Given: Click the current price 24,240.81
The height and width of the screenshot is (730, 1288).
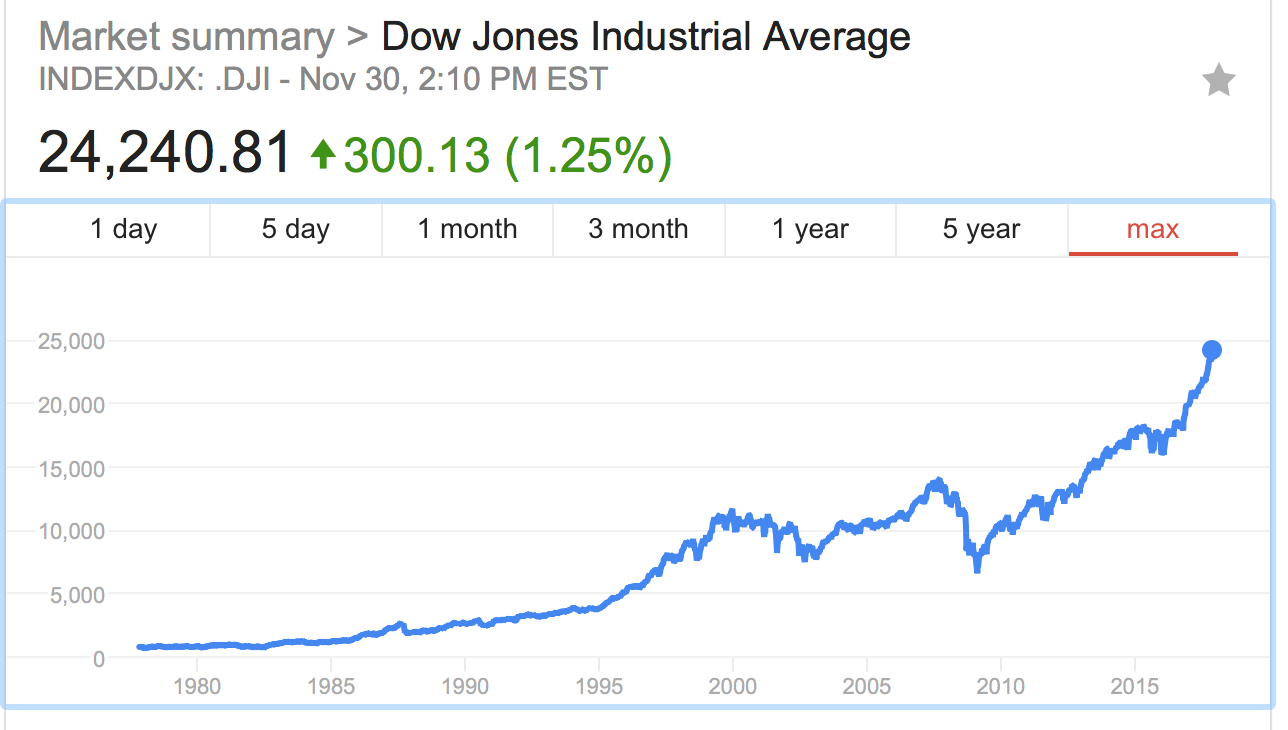Looking at the screenshot, I should tap(162, 152).
